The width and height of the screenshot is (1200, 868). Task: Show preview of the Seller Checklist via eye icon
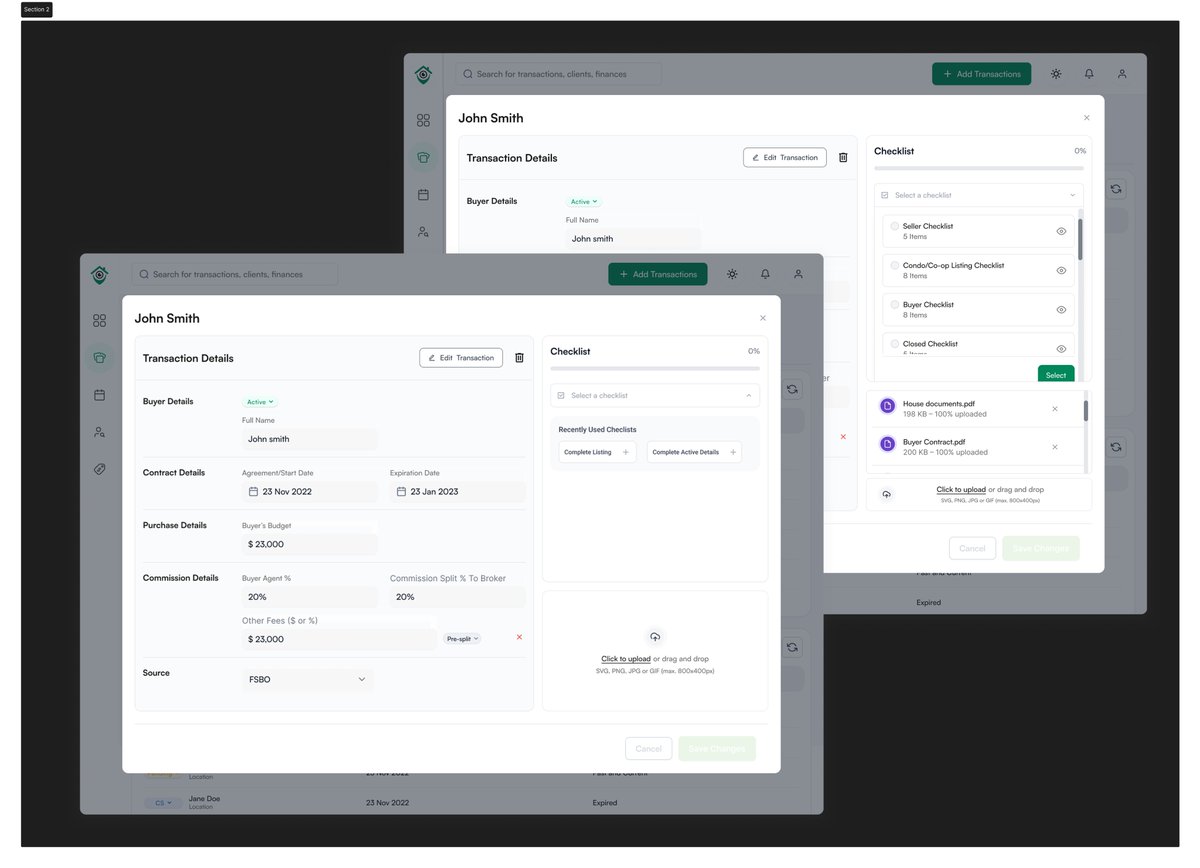pyautogui.click(x=1063, y=230)
